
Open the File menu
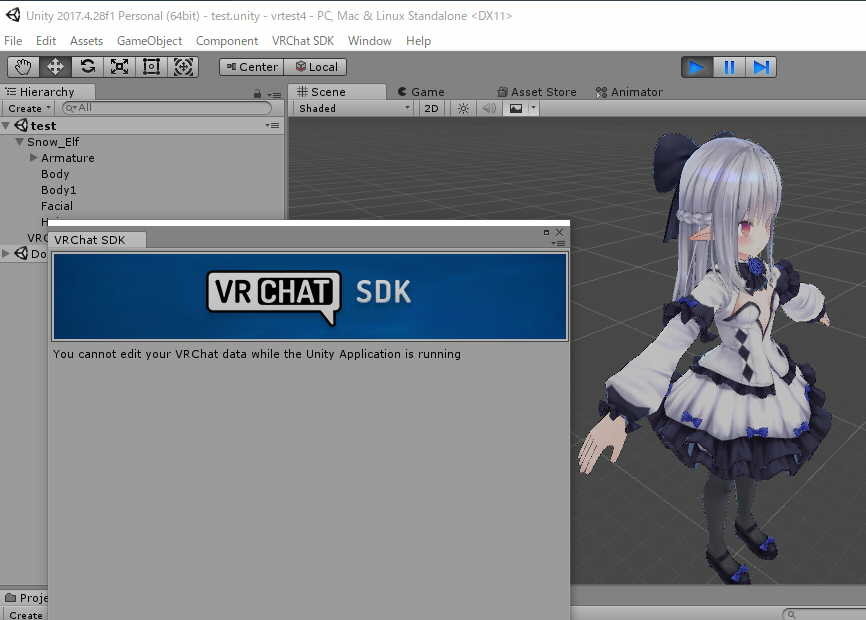click(13, 41)
